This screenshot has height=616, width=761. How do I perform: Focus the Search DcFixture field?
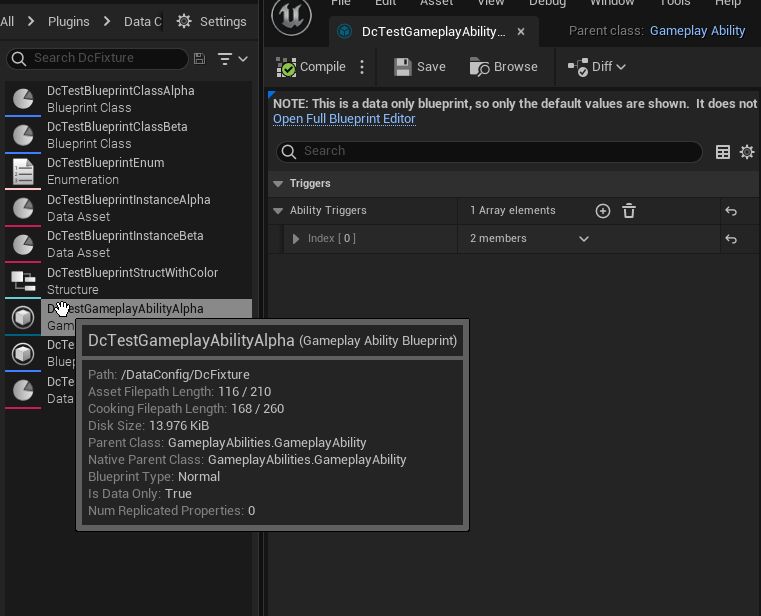97,58
